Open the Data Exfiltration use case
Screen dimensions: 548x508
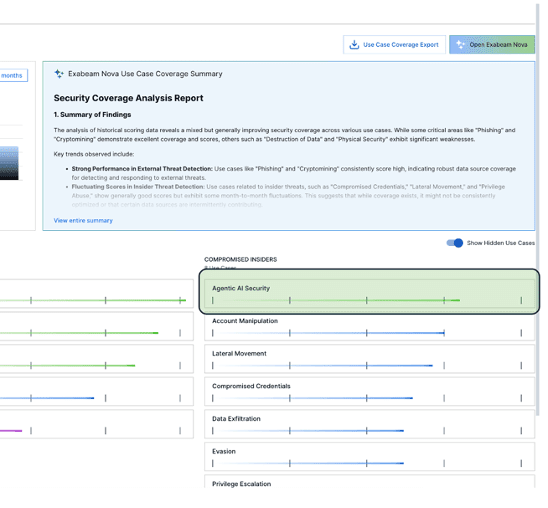point(369,424)
